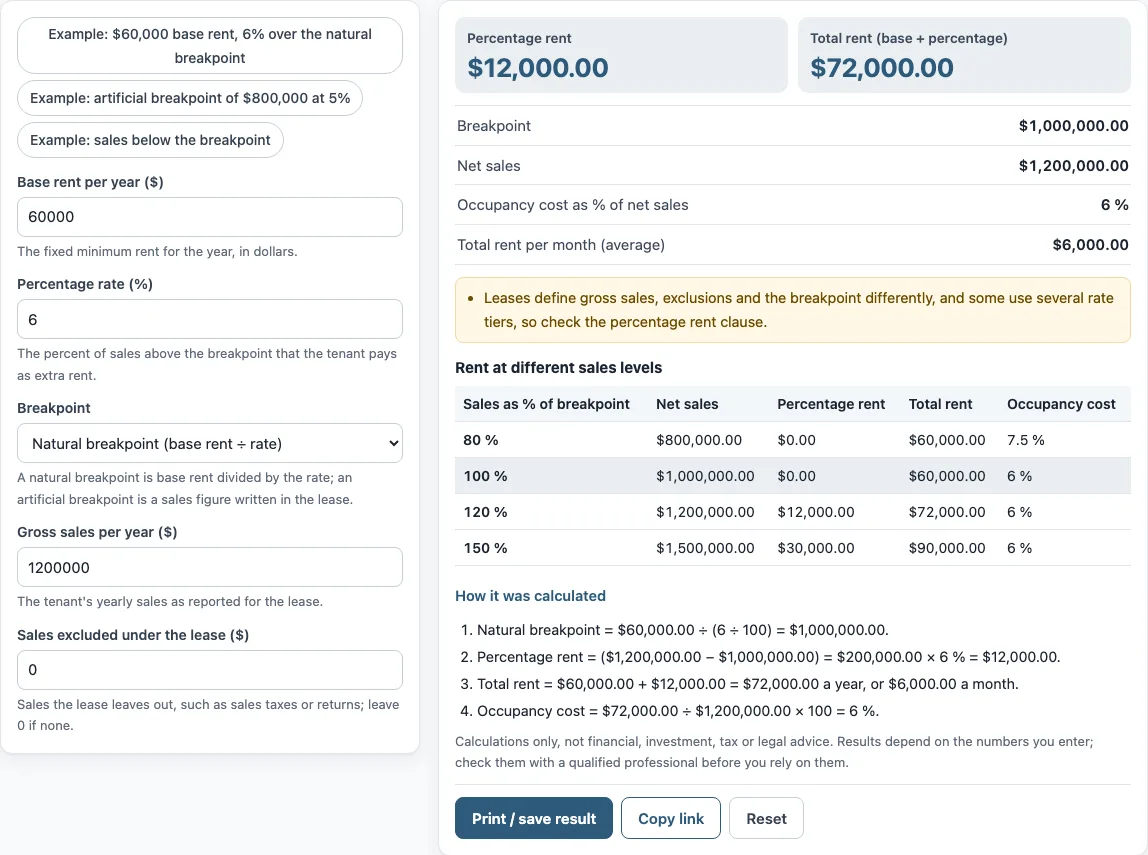Click the 100 % row label
1148x855 pixels.
pos(485,476)
